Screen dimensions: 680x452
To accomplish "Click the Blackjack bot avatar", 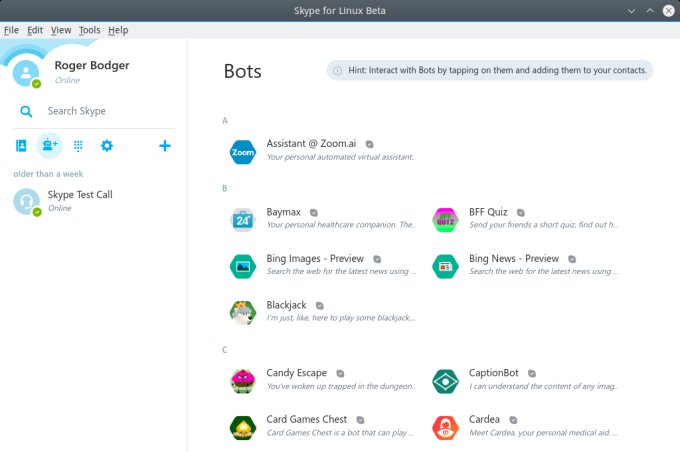I will pyautogui.click(x=242, y=313).
